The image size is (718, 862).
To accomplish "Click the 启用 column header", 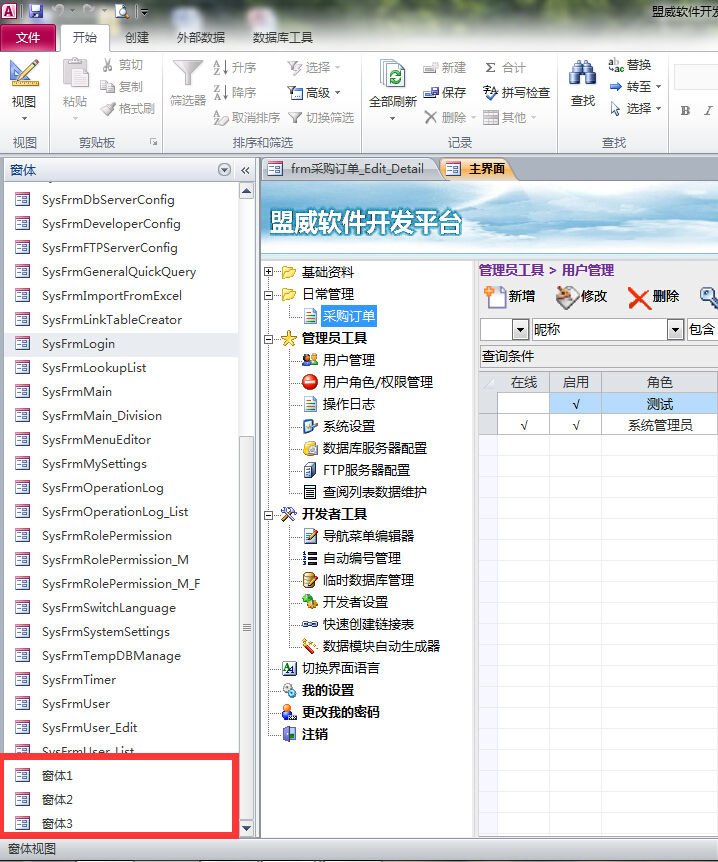I will 576,382.
